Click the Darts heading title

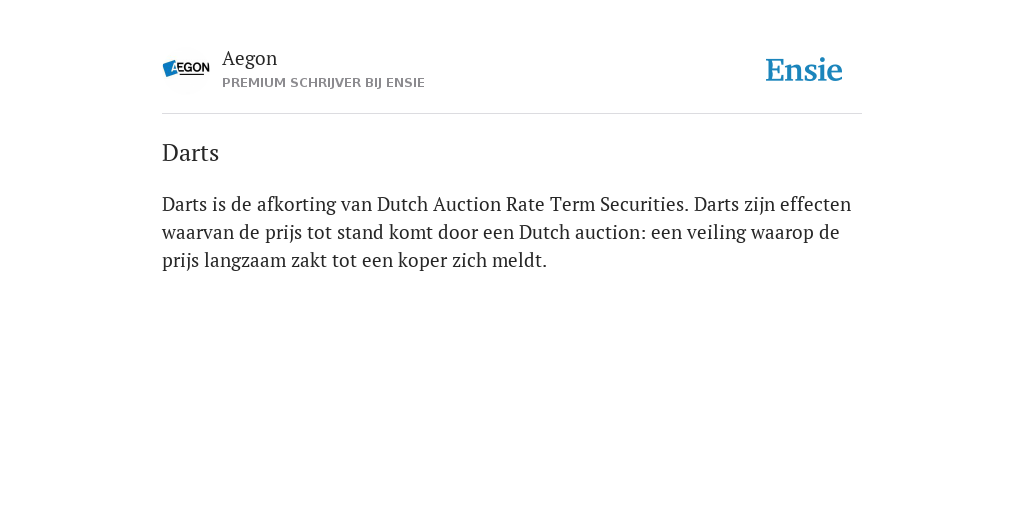[190, 153]
